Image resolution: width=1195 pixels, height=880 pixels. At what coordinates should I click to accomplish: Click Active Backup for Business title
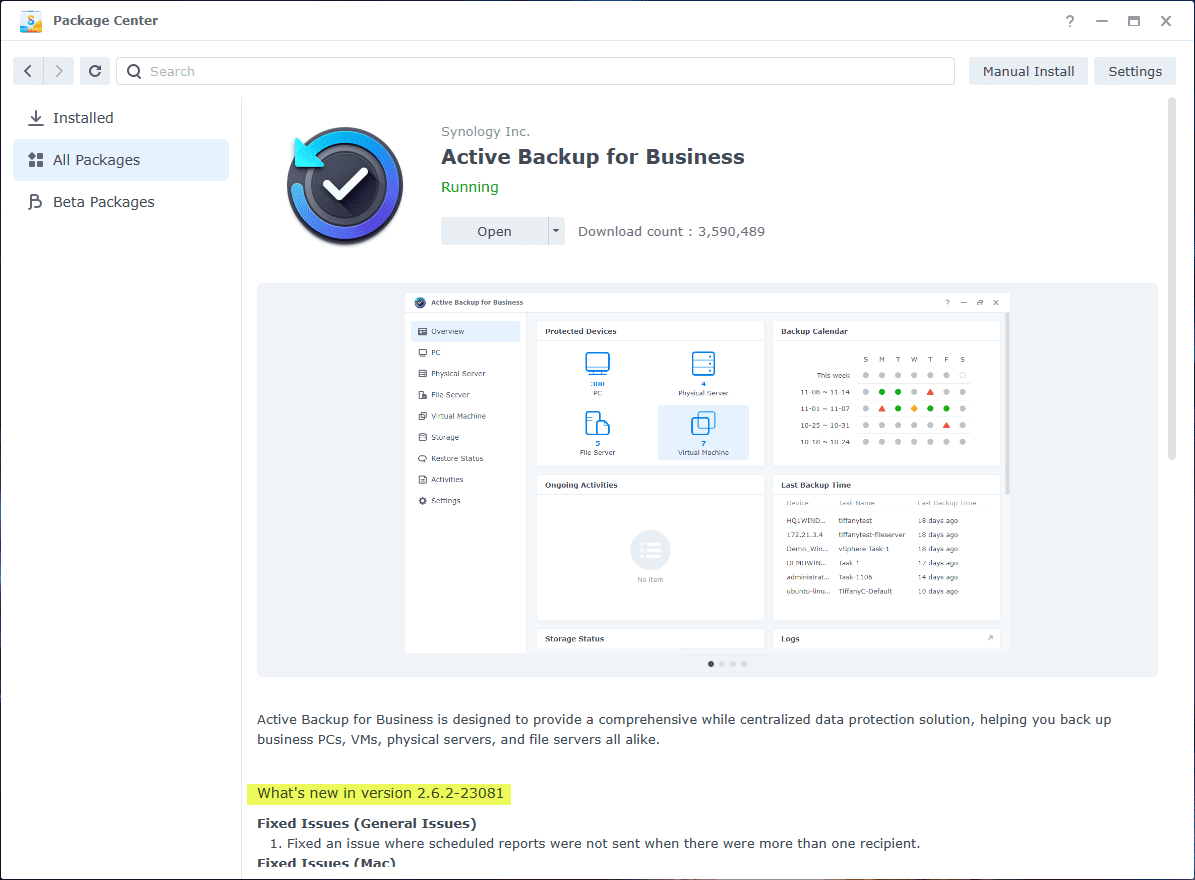click(x=592, y=157)
